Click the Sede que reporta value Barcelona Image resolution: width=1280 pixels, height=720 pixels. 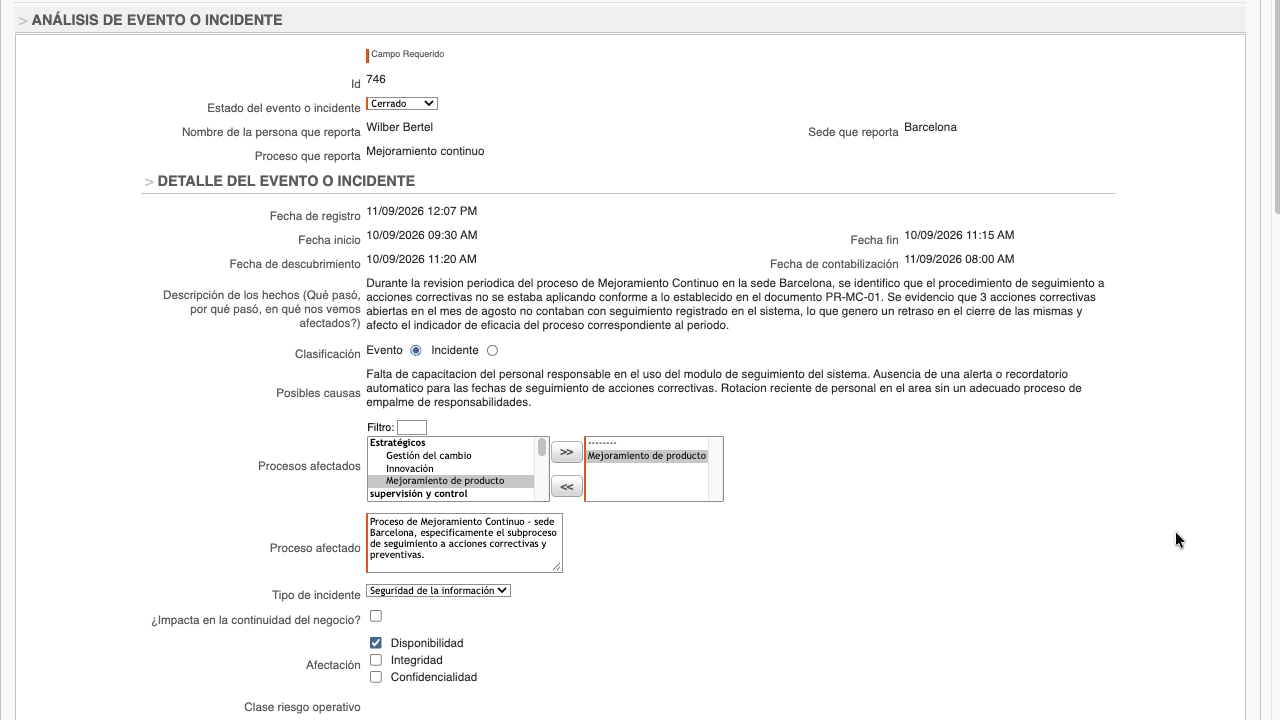930,127
